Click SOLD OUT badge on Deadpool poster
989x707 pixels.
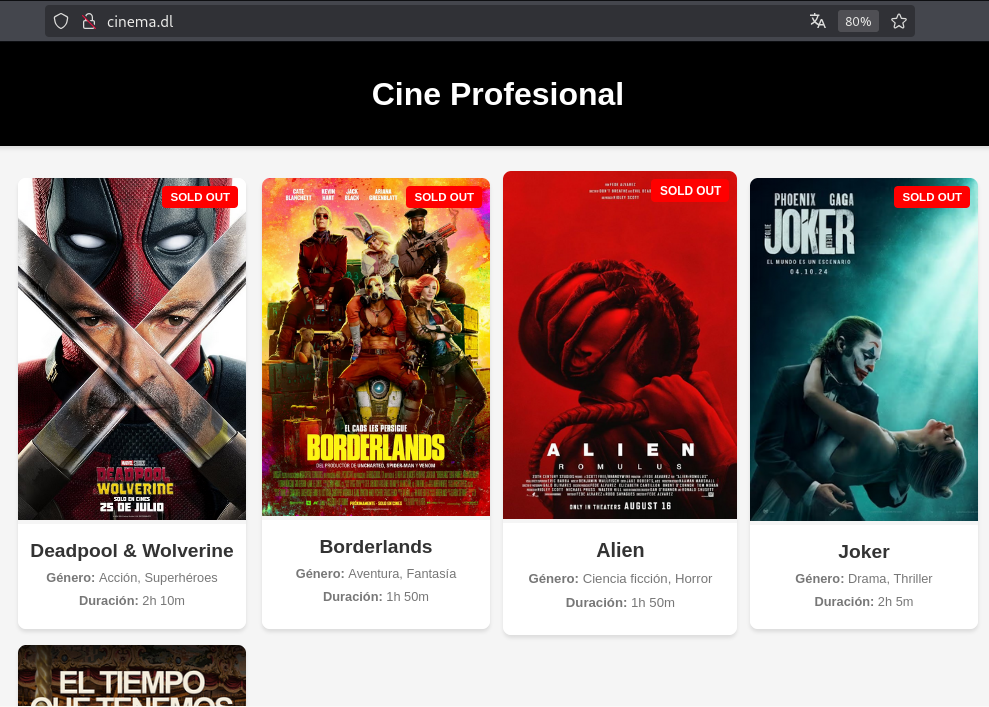(200, 197)
